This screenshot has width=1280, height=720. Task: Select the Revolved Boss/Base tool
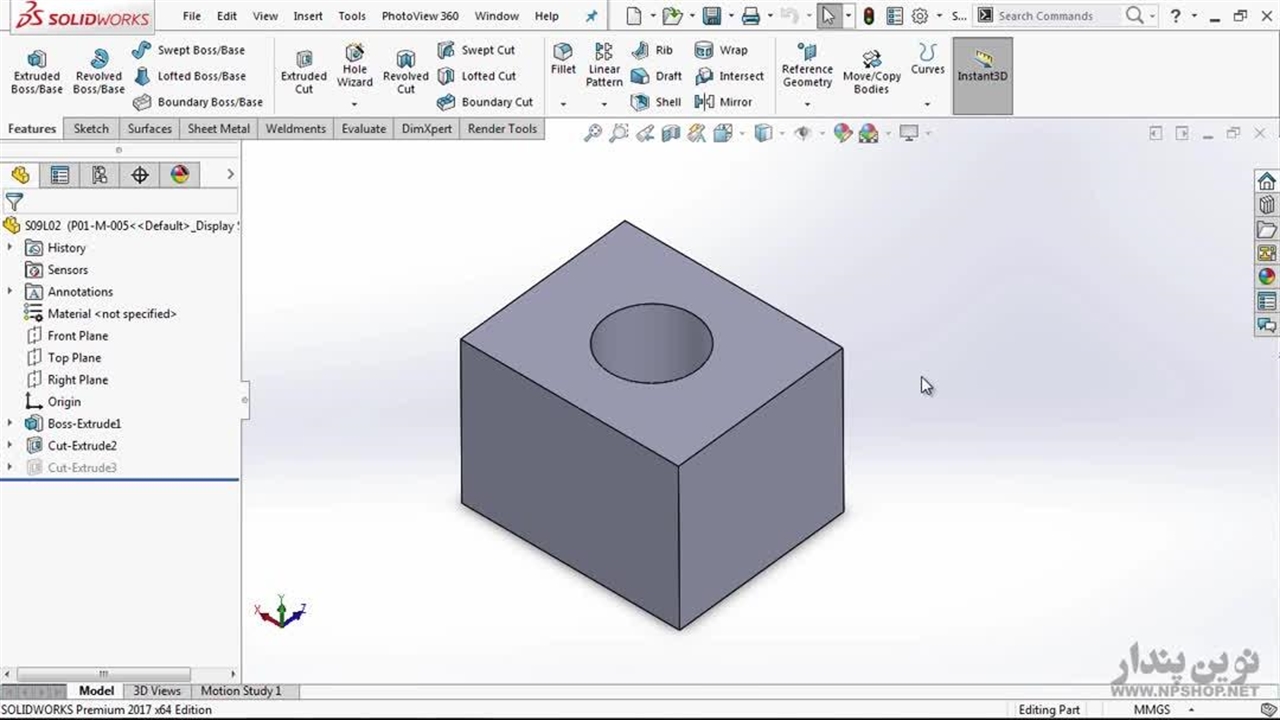coord(98,70)
